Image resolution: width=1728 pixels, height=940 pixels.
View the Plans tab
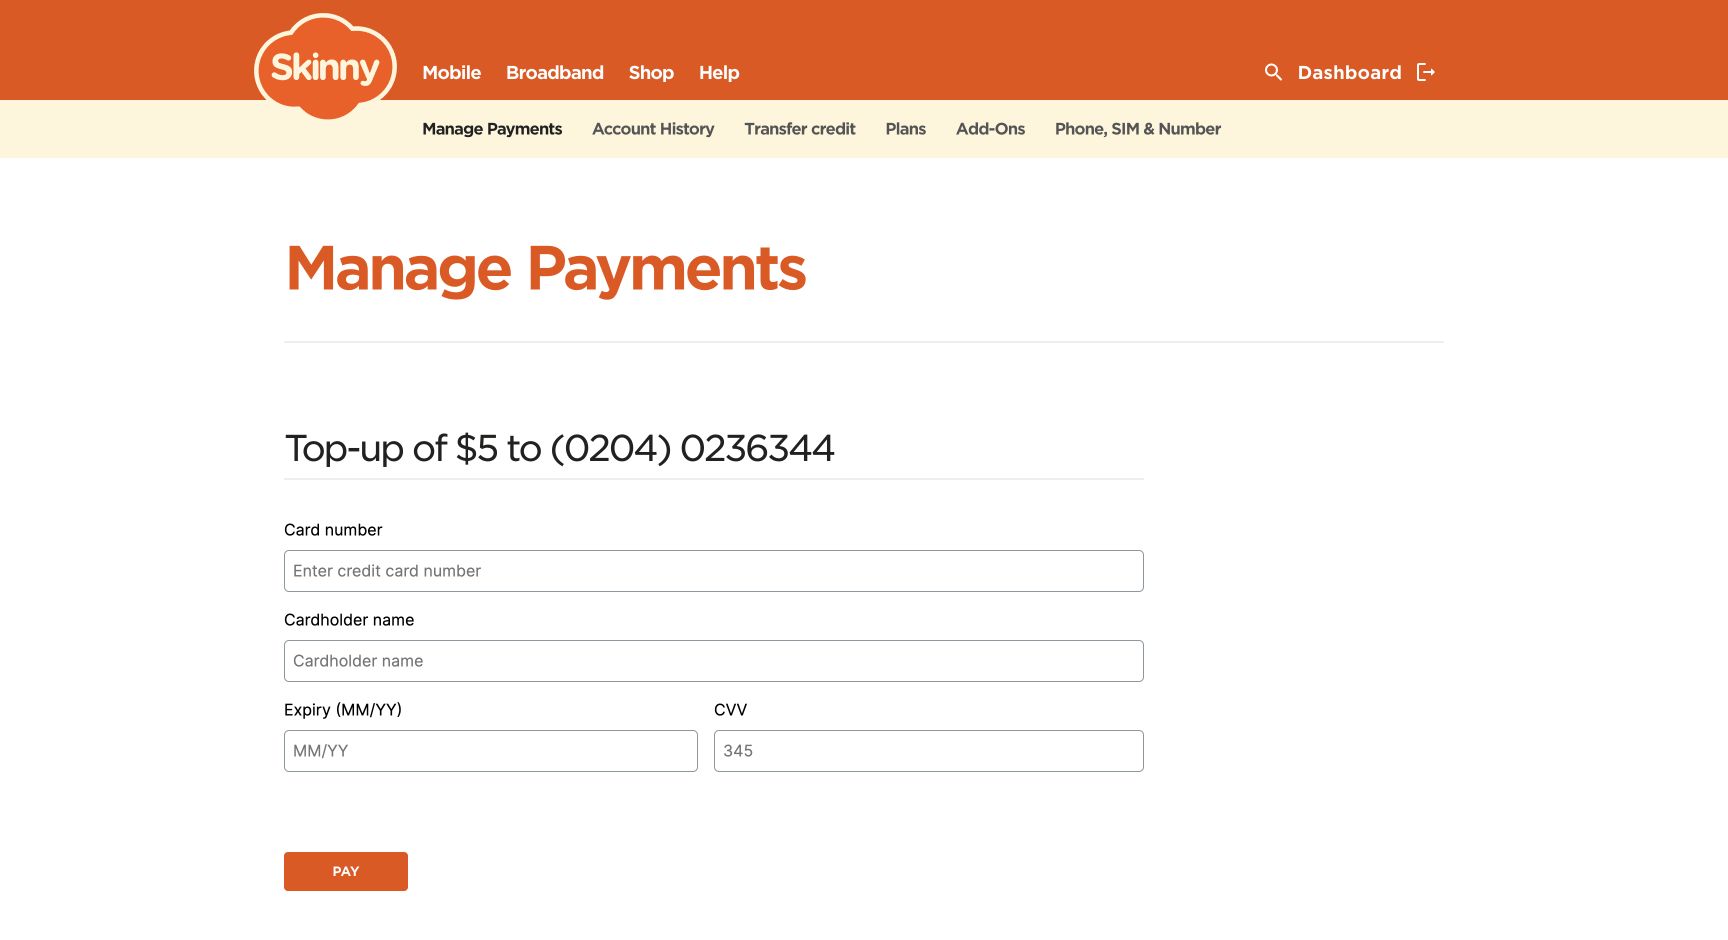coord(906,129)
